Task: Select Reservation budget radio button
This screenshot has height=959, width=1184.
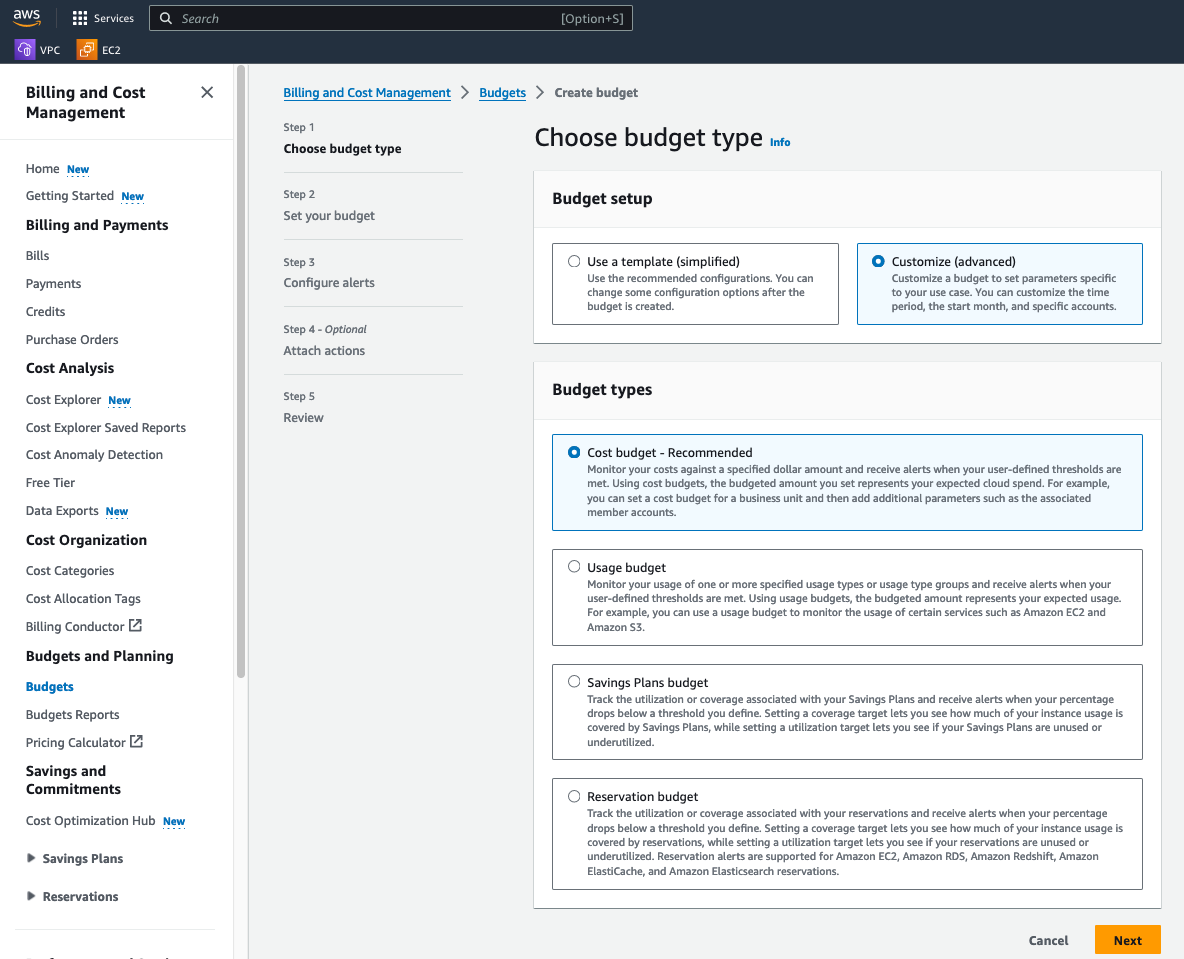Action: (574, 796)
